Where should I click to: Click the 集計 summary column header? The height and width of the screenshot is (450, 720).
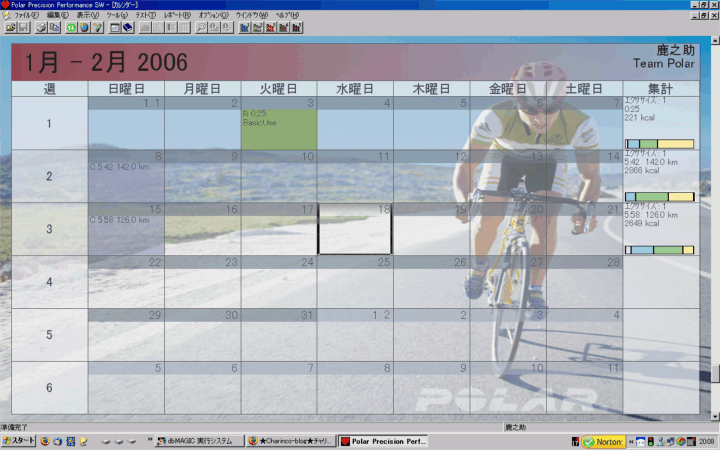click(659, 89)
